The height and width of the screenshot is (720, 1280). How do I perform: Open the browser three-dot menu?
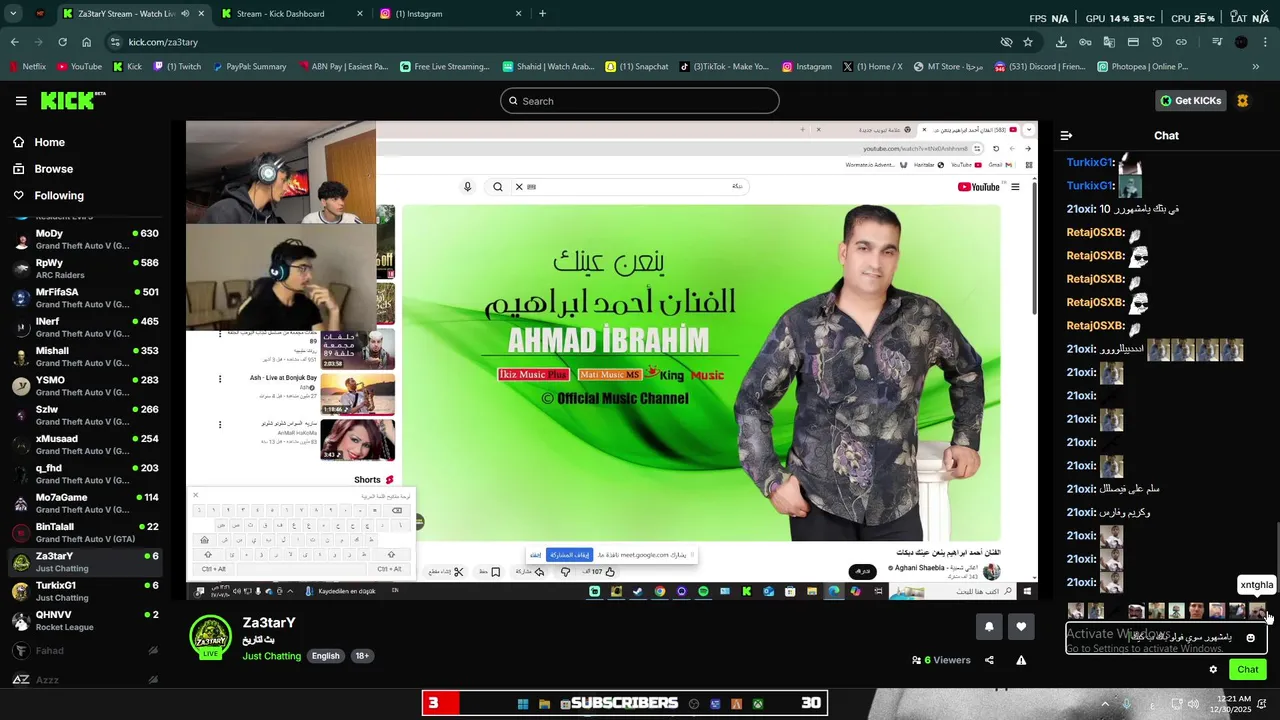point(1265,42)
